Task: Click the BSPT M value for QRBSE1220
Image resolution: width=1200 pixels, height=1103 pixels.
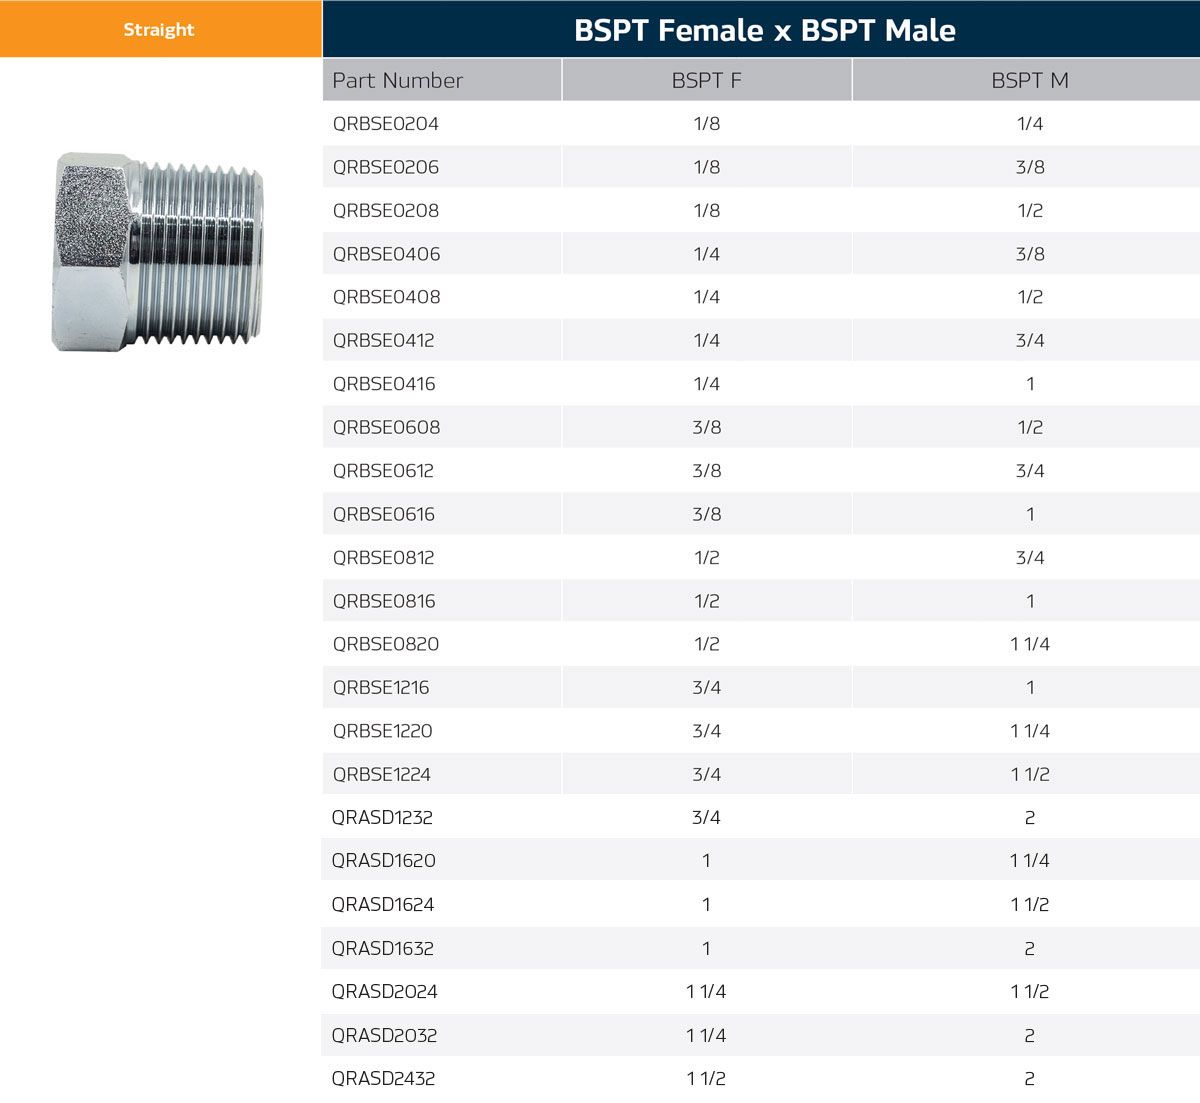Action: point(1029,731)
